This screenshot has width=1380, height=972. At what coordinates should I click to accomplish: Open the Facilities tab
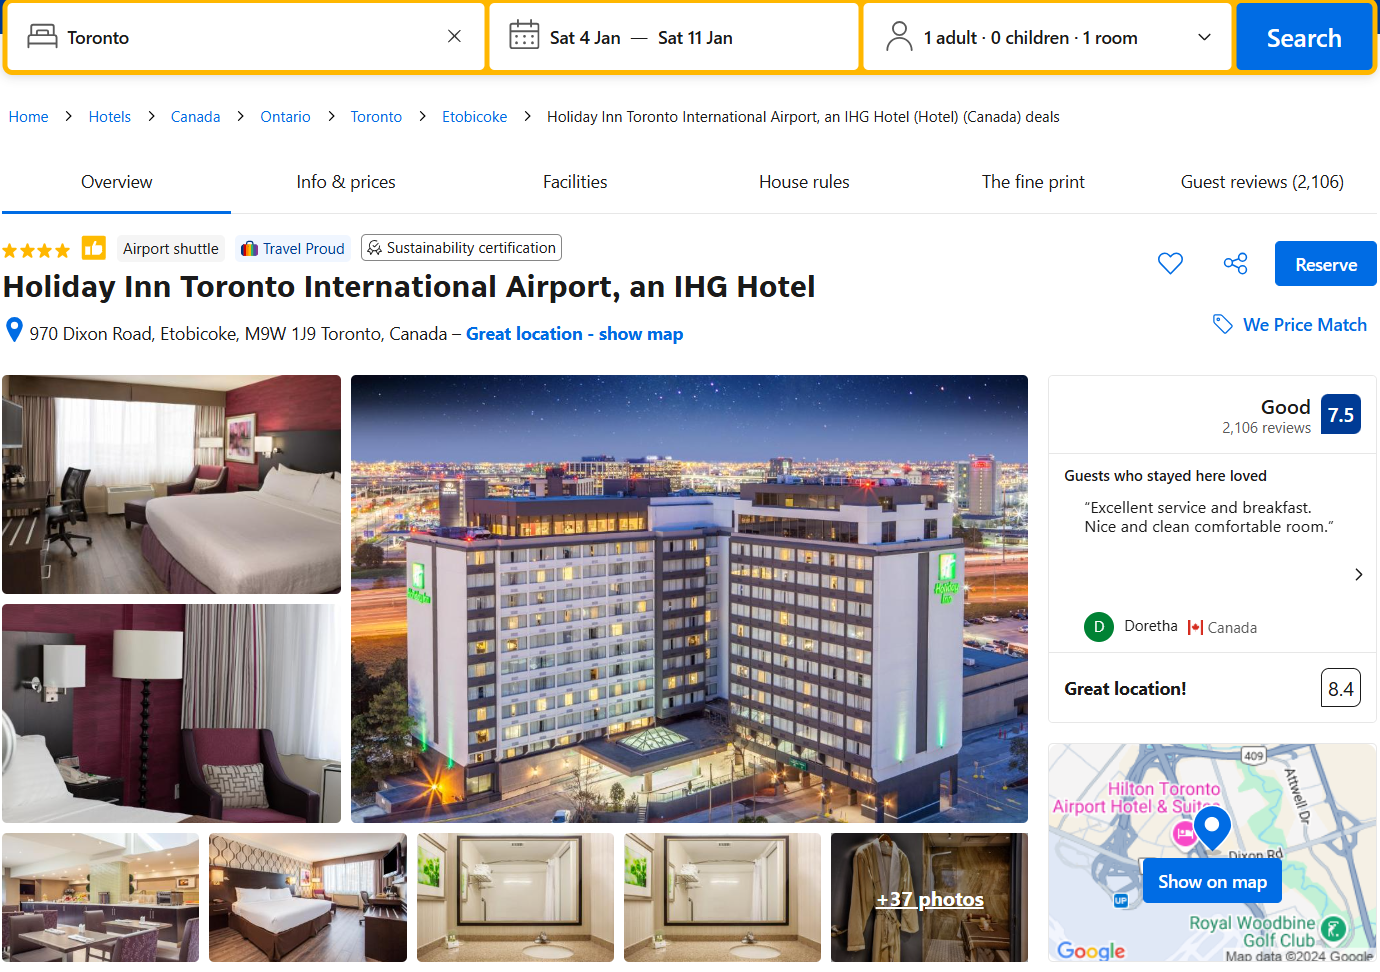(x=575, y=182)
